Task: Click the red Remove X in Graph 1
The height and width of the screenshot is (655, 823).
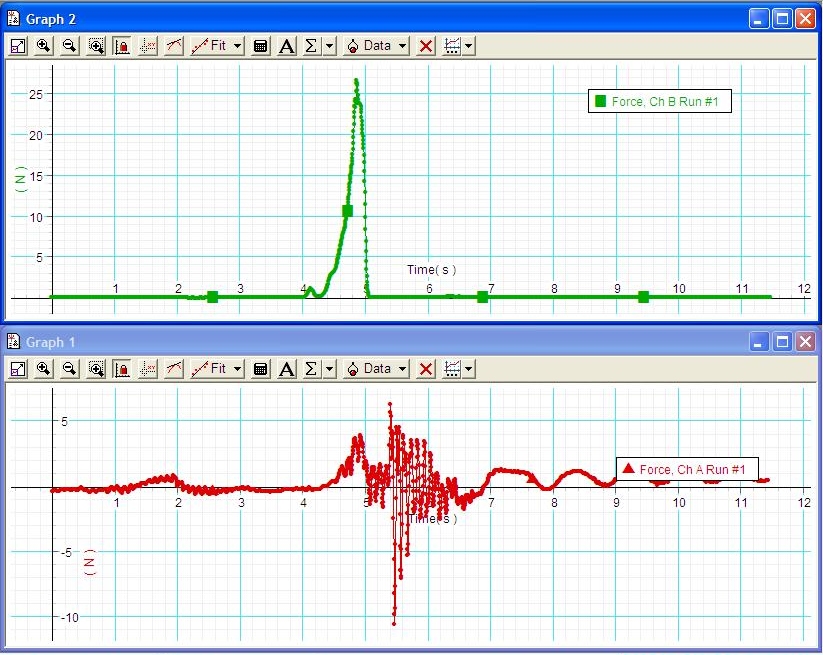Action: (x=426, y=369)
